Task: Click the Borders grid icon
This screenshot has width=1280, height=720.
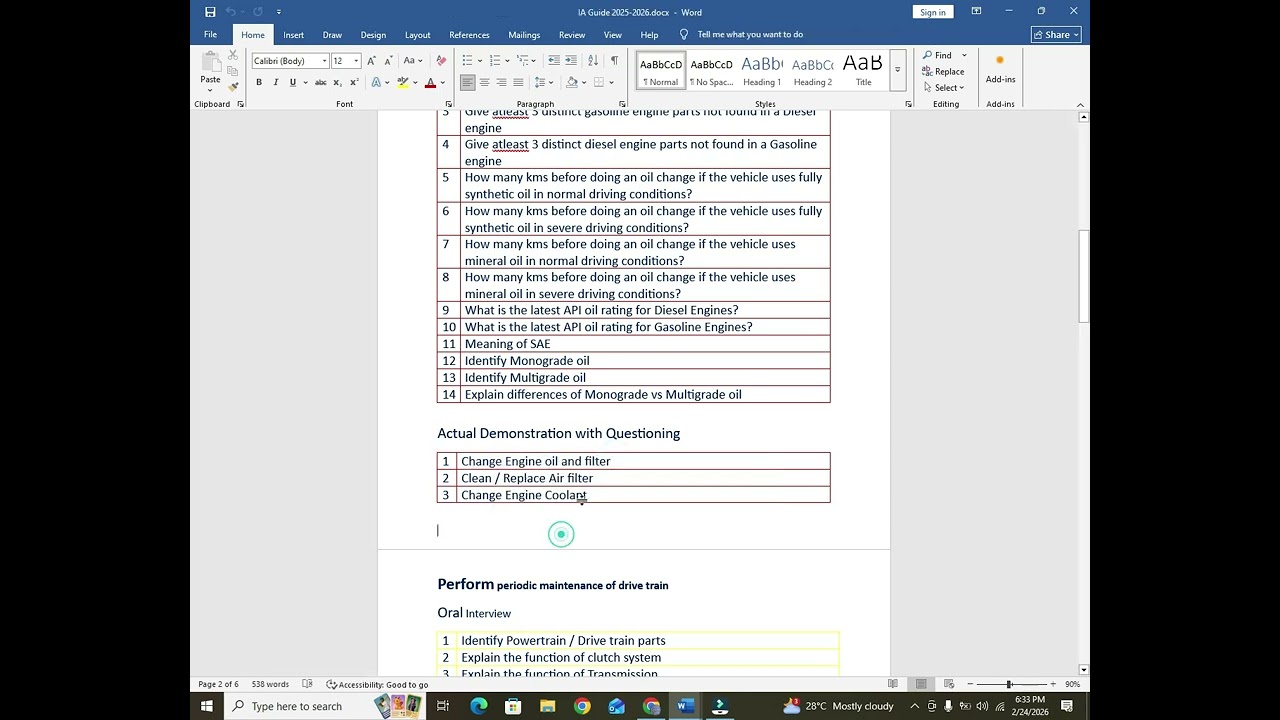Action: 599,82
